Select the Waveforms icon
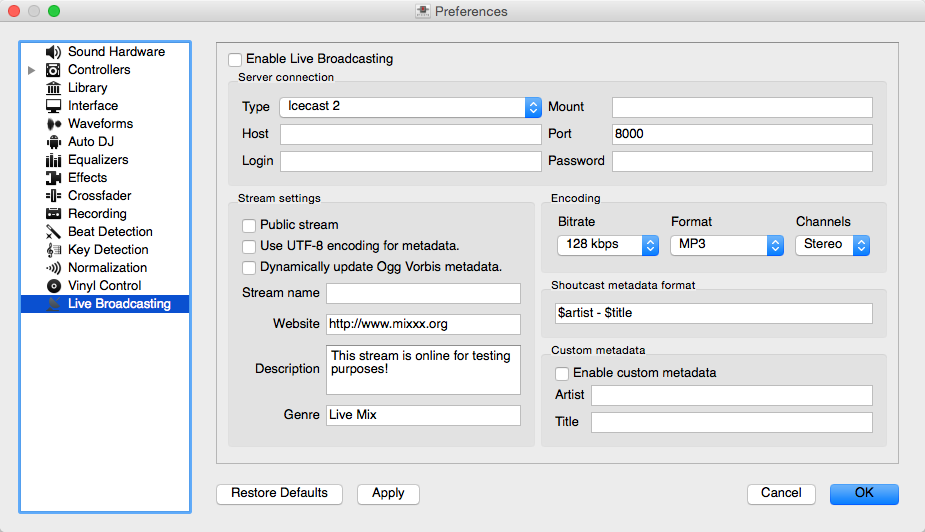925x532 pixels. [54, 124]
